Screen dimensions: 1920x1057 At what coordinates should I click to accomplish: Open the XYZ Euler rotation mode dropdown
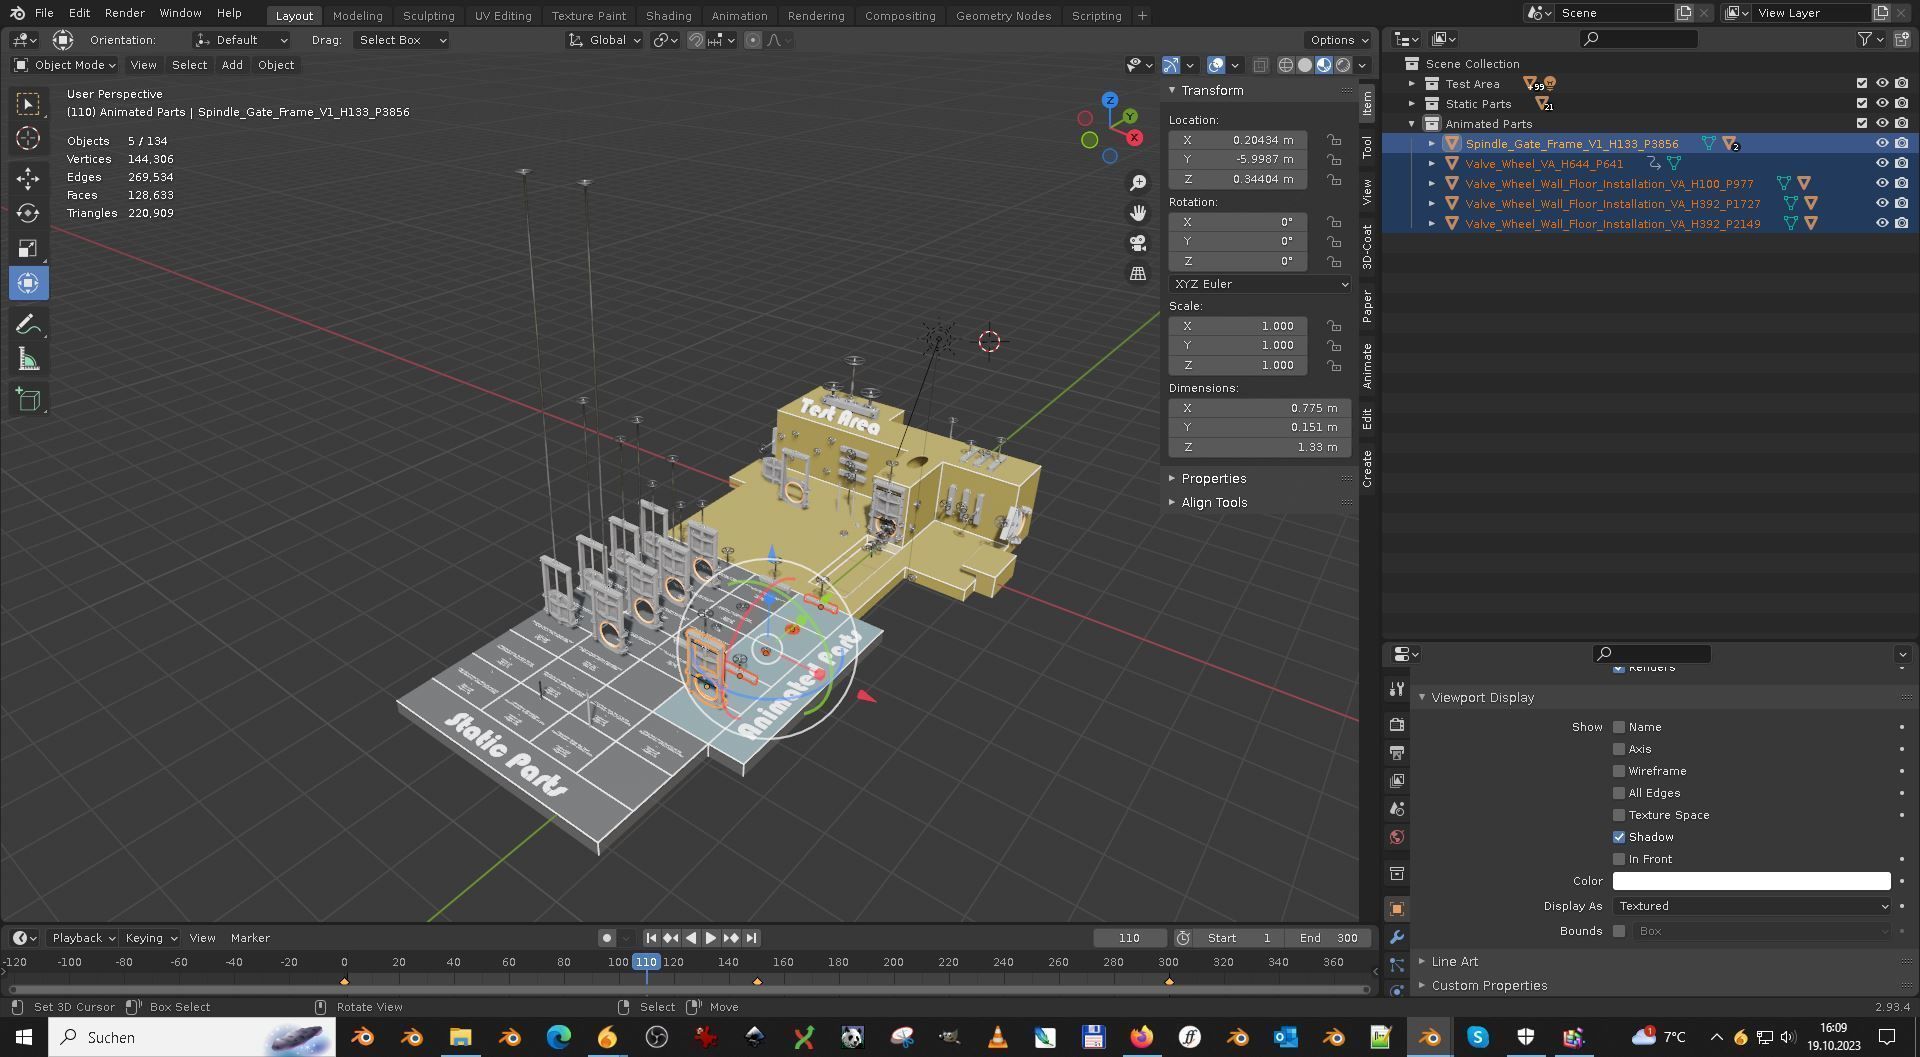[1260, 284]
